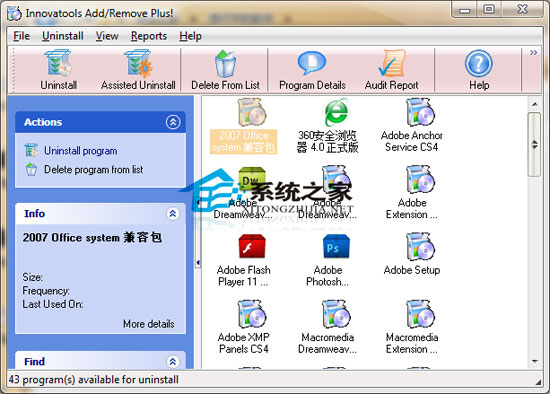Click '43 program(s) available for uninstall' status

94,380
